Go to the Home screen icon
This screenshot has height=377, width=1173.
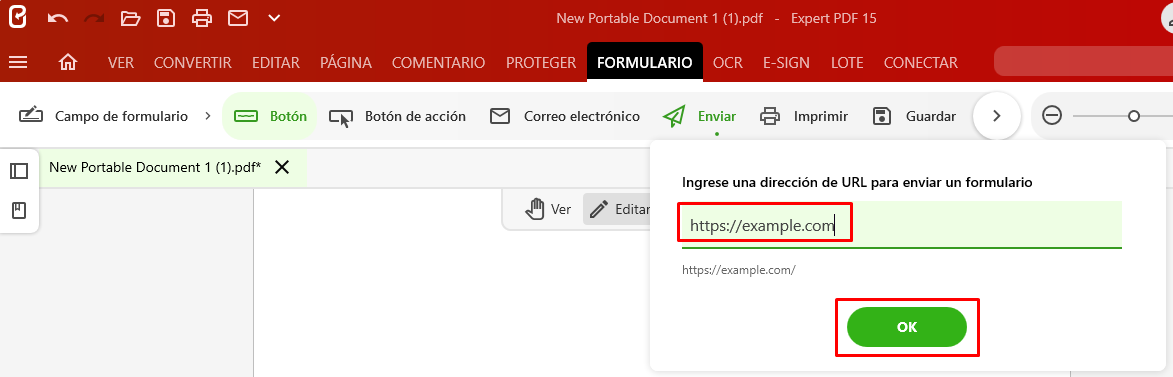[68, 63]
